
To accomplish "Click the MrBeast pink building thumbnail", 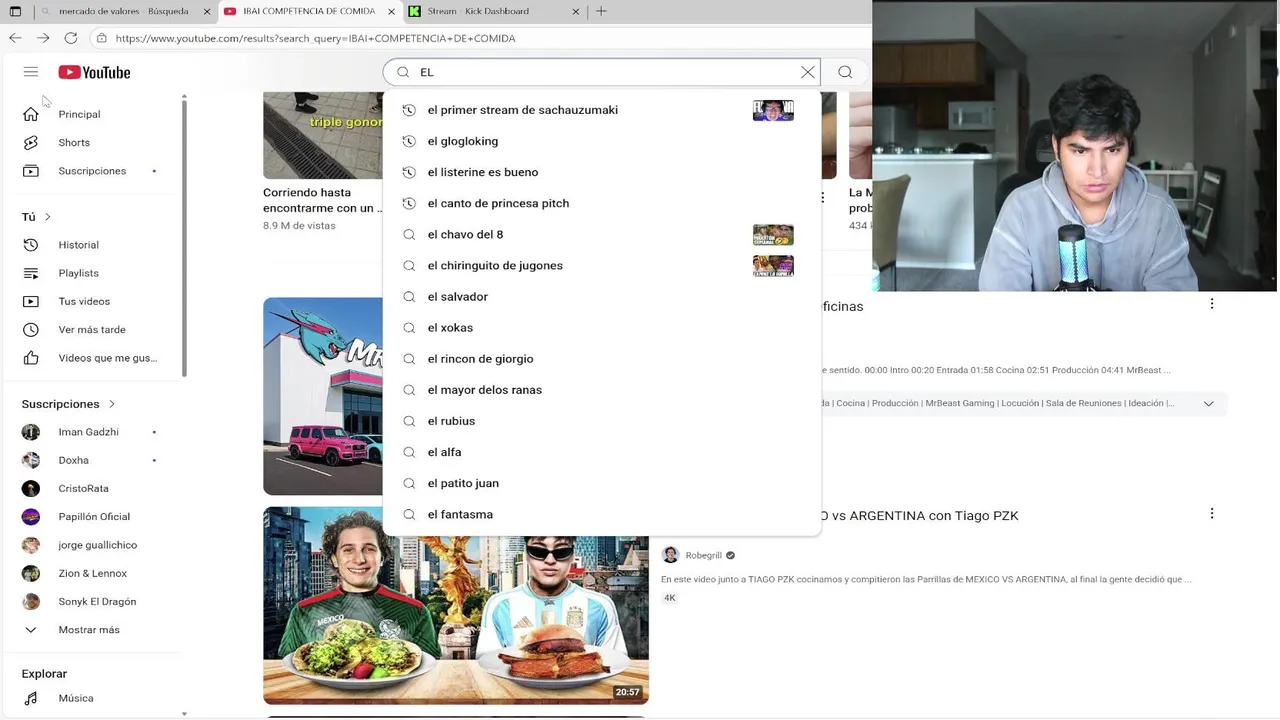I will [322, 396].
